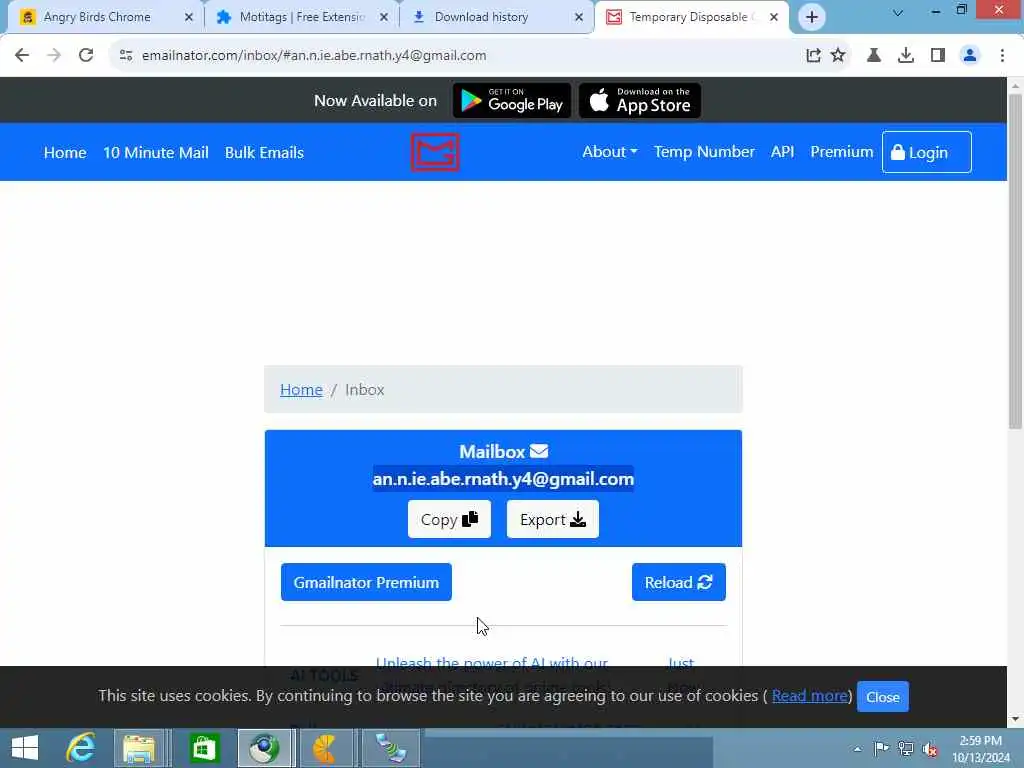Open the API page
This screenshot has height=768, width=1024.
pos(782,152)
